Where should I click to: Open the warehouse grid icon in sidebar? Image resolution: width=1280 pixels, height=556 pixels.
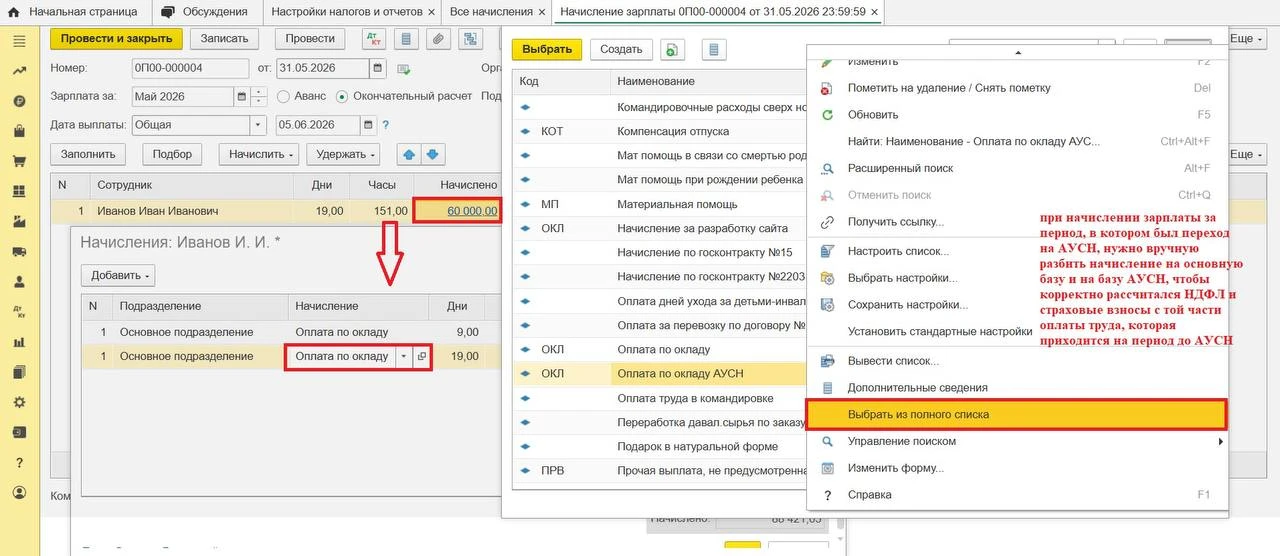click(19, 191)
